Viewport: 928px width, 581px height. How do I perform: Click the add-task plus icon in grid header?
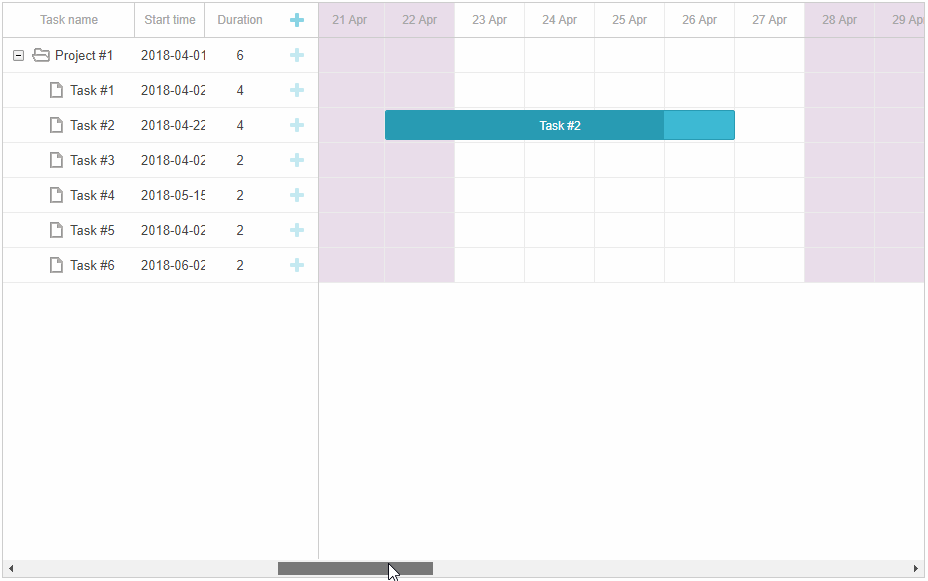[x=297, y=20]
